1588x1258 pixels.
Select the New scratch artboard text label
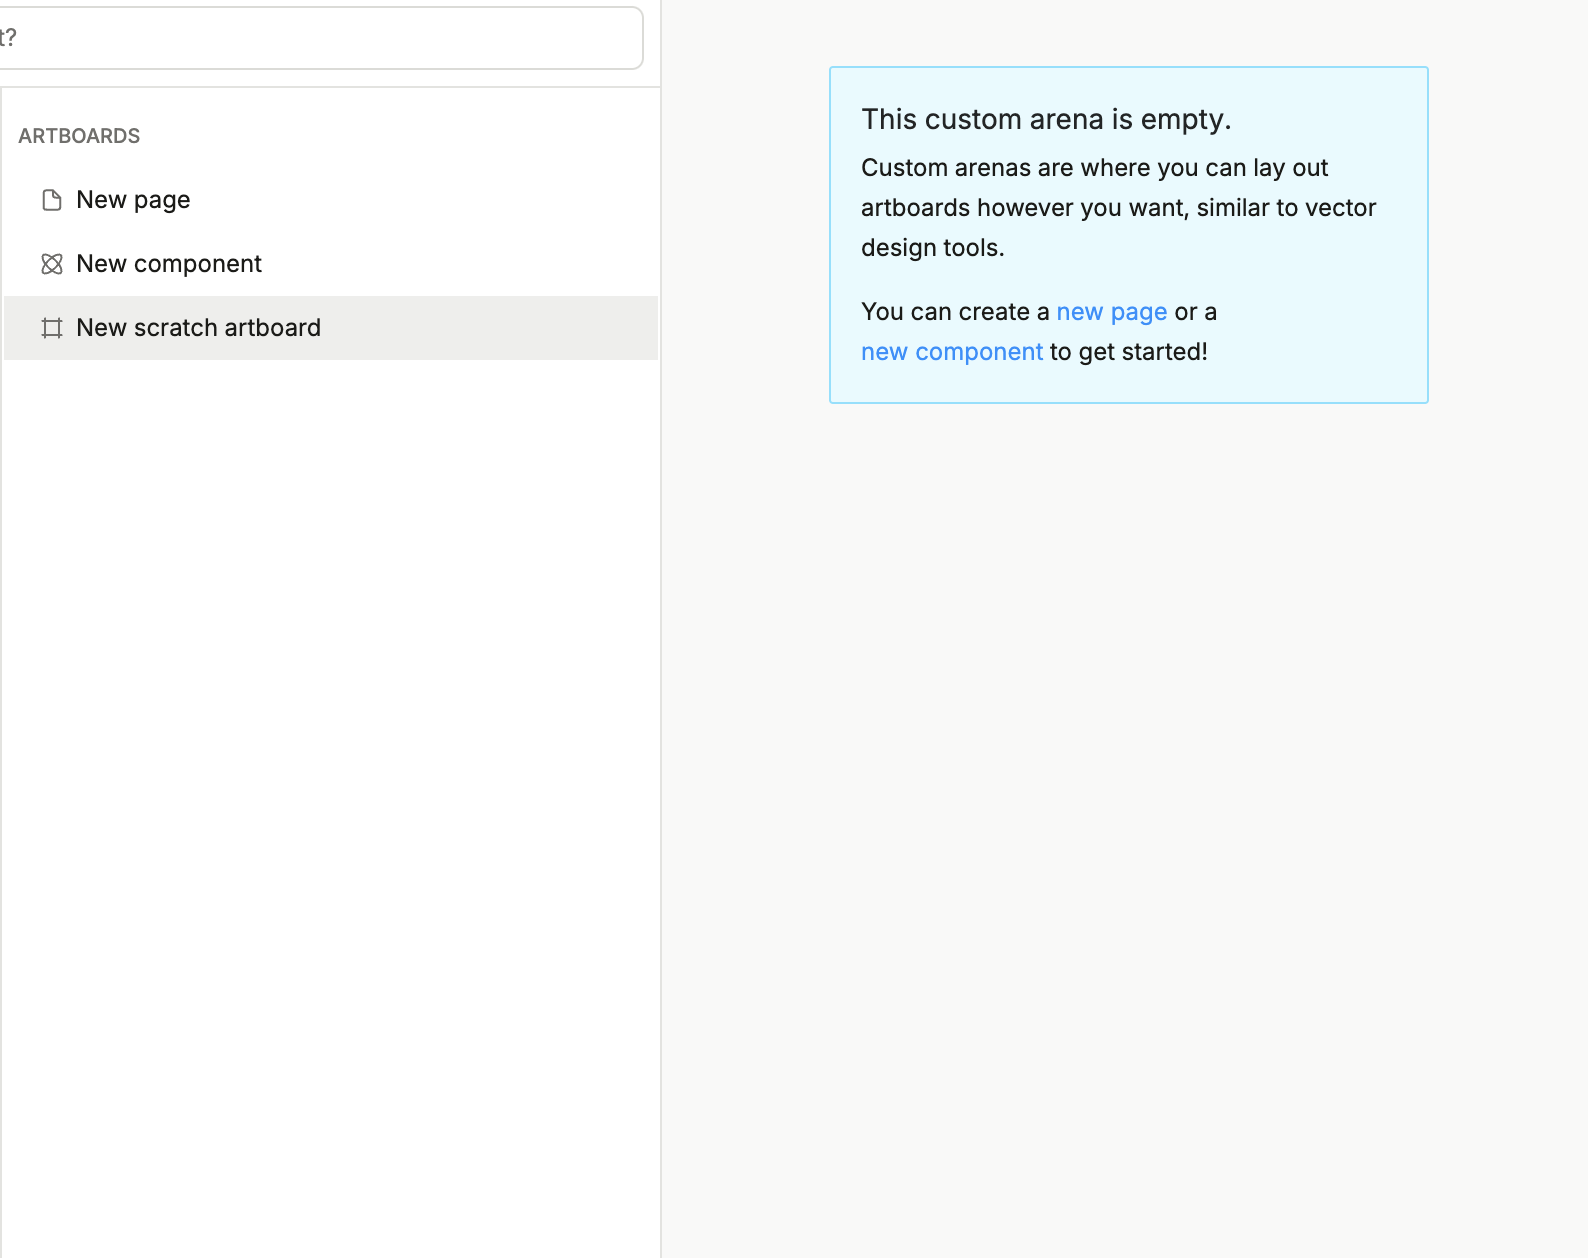(198, 328)
